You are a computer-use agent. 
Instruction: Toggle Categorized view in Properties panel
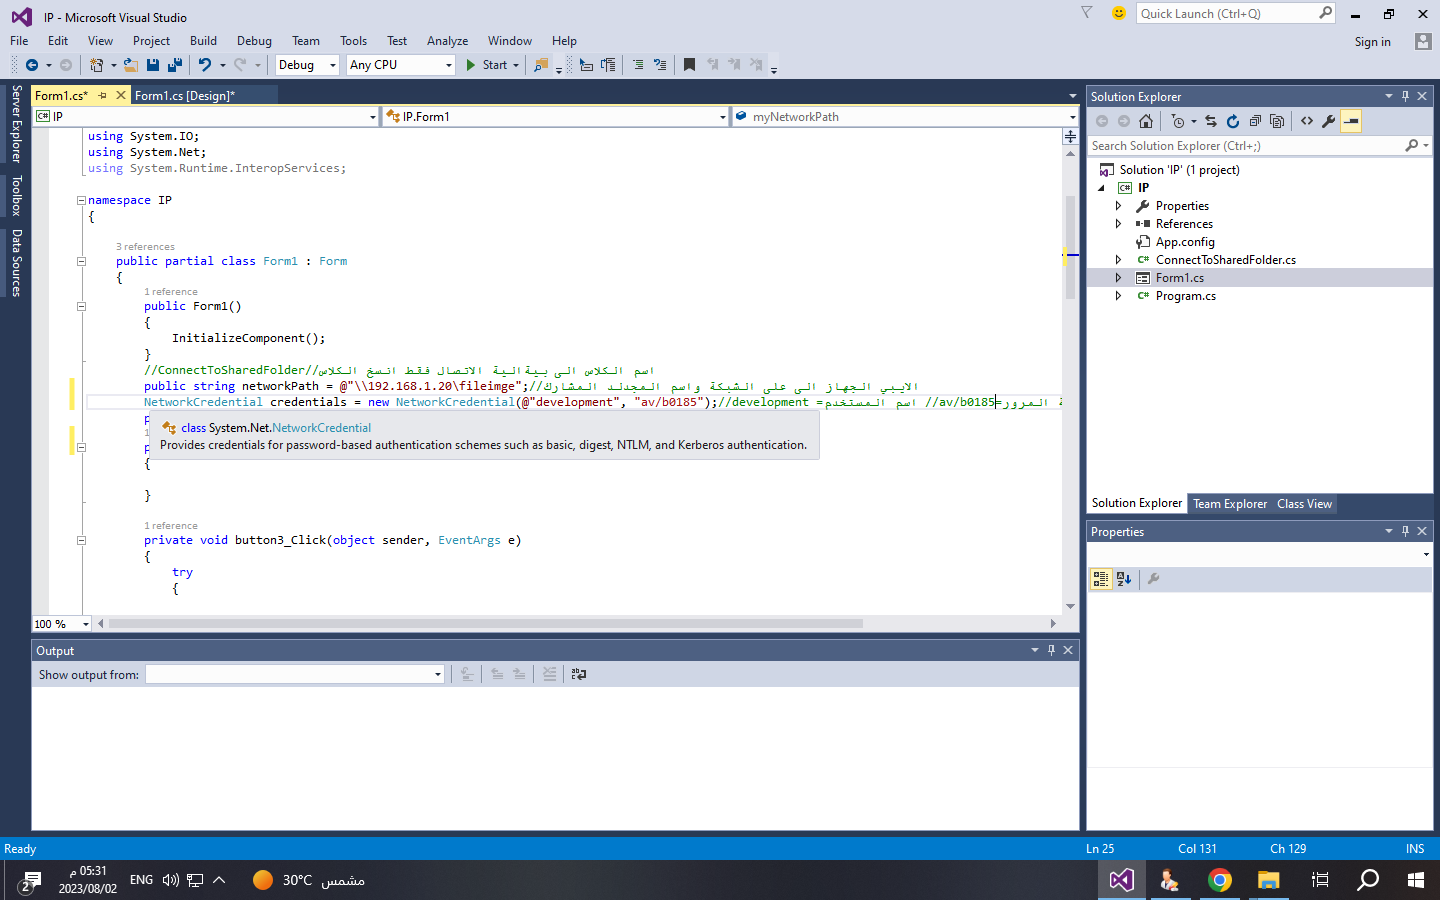(x=1101, y=579)
